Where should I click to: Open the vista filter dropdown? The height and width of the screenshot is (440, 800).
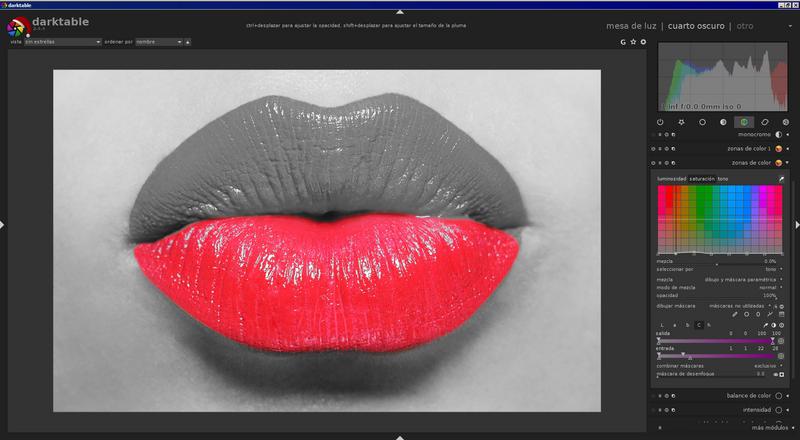[x=63, y=42]
